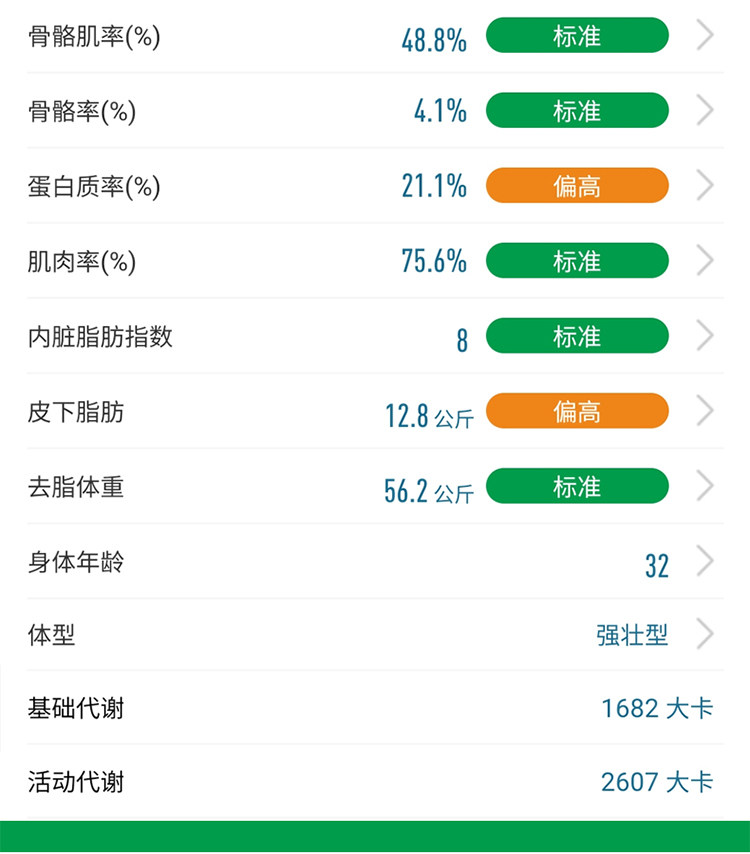Open the 皮下脂肪 row chevron
Image resolution: width=750 pixels, height=854 pixels.
705,411
